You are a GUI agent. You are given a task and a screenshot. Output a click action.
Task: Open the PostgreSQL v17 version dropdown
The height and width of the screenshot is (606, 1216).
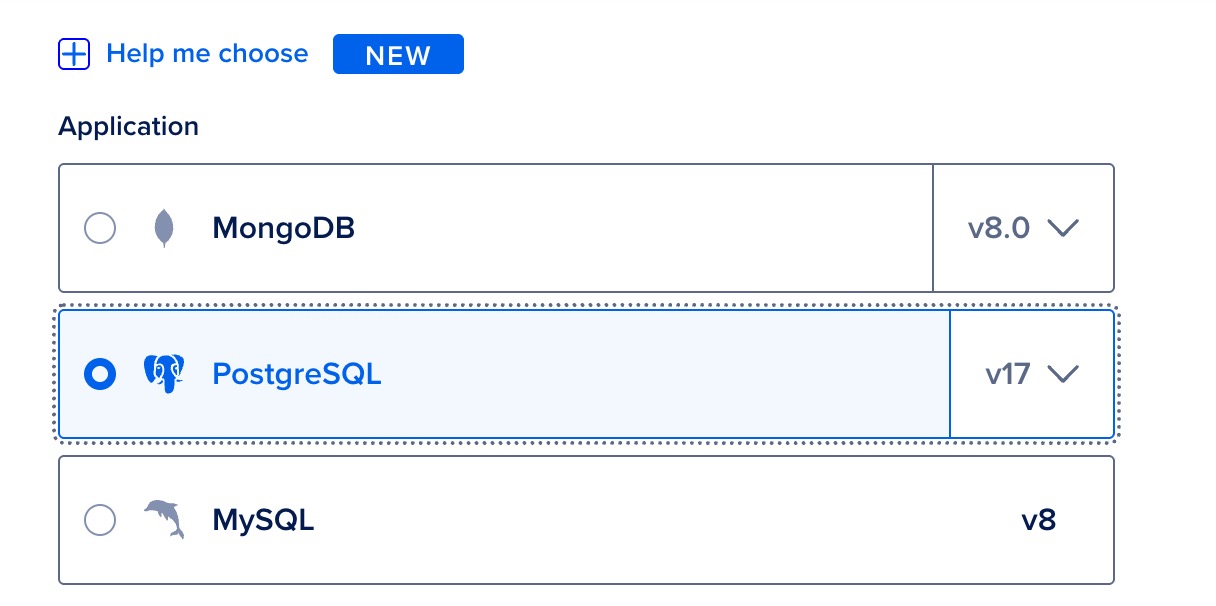tap(1030, 374)
